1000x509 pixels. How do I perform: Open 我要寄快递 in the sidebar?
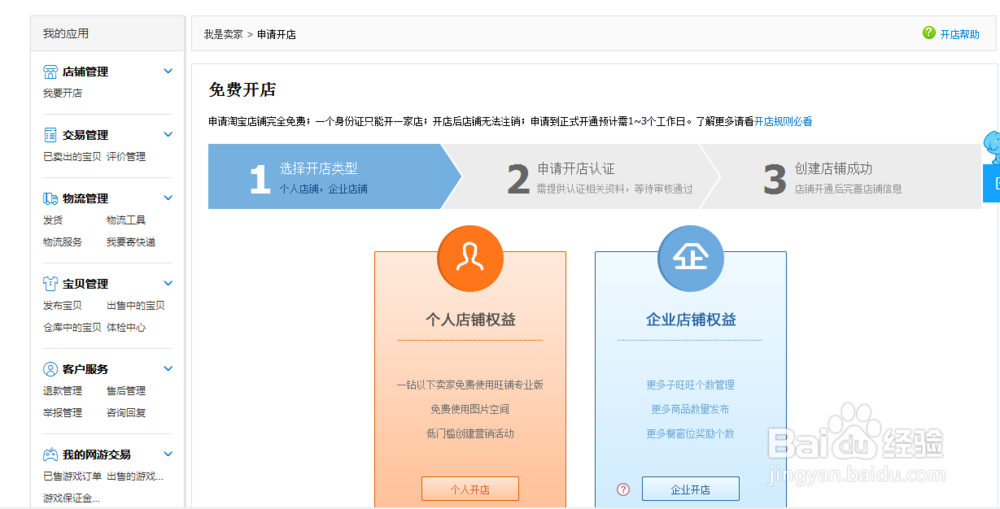[x=131, y=242]
